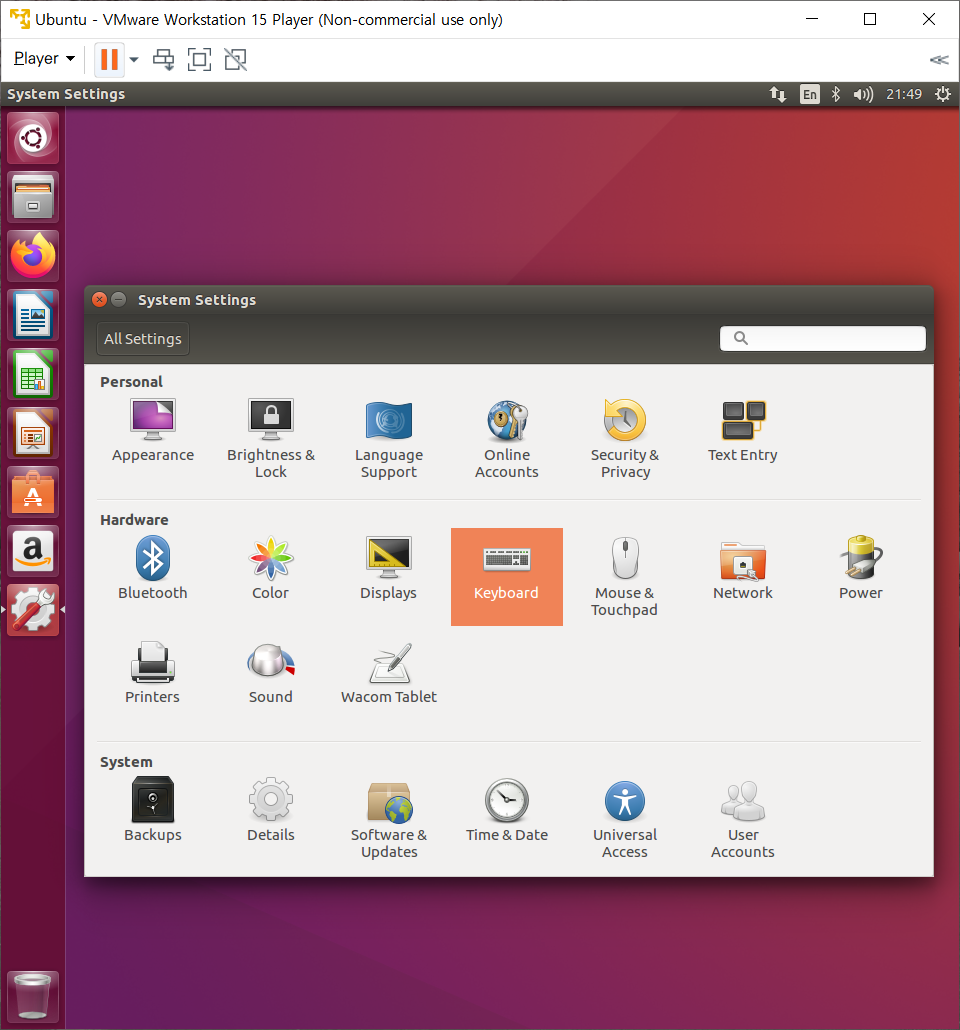Open Time & Date settings
Image resolution: width=960 pixels, height=1030 pixels.
tap(507, 810)
